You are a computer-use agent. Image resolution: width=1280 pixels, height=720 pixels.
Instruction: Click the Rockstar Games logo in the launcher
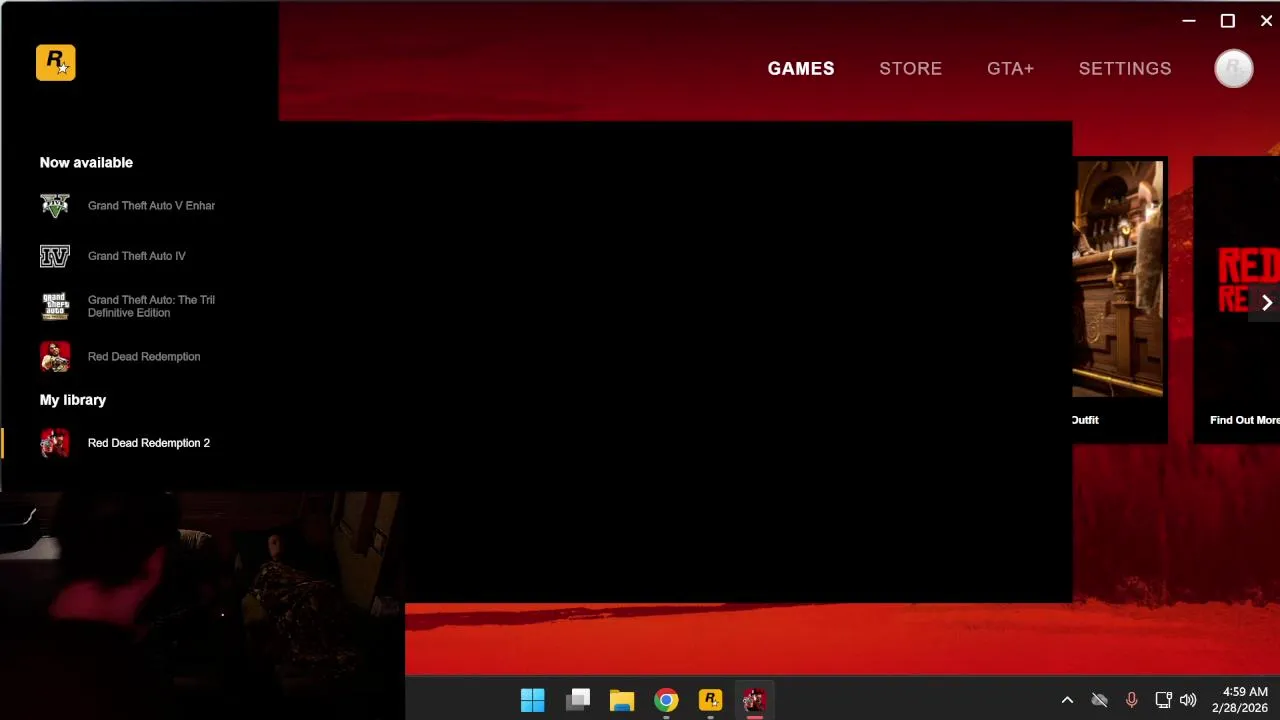coord(56,63)
